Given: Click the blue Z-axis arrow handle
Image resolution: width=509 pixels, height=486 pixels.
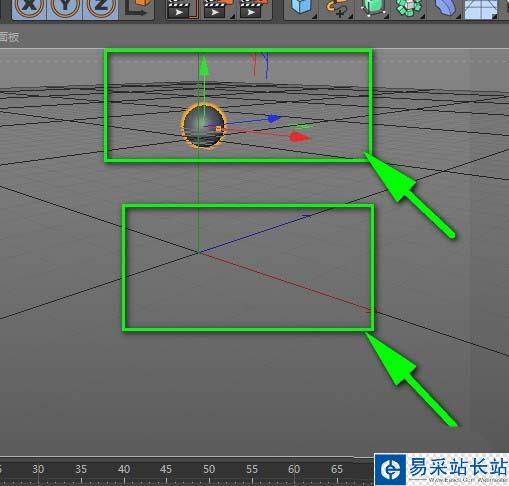Looking at the screenshot, I should tap(274, 118).
